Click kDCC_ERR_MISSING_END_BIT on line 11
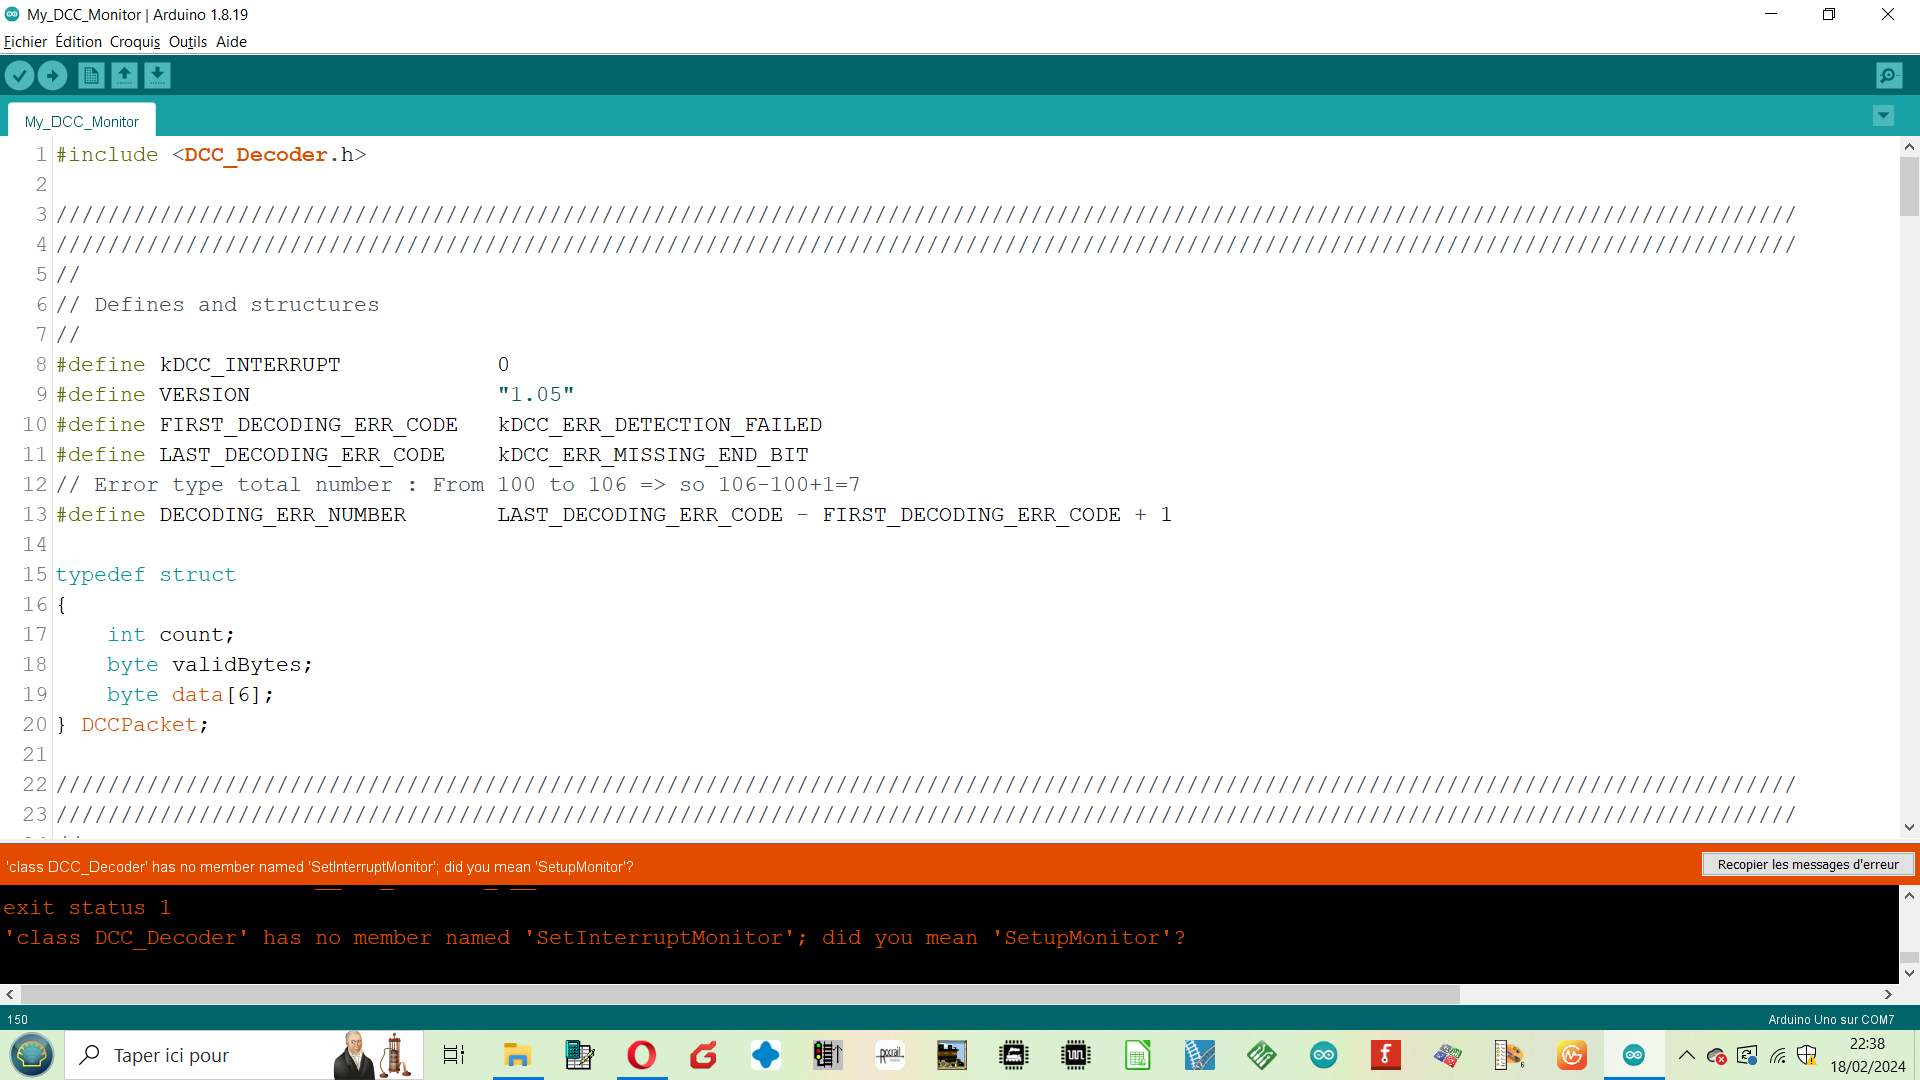 pyautogui.click(x=653, y=455)
